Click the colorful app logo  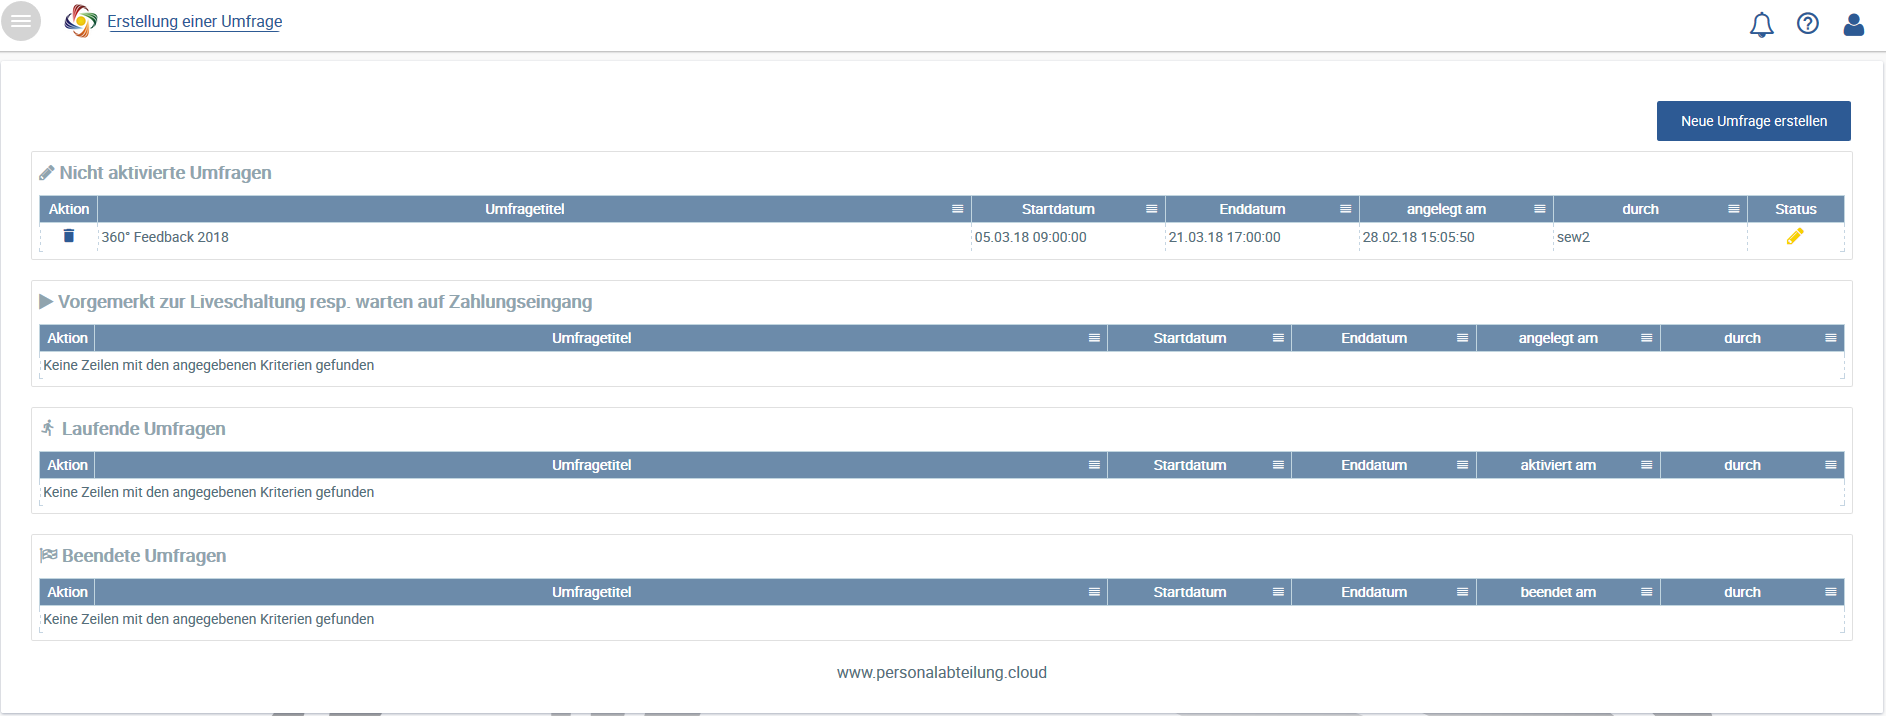(x=81, y=21)
